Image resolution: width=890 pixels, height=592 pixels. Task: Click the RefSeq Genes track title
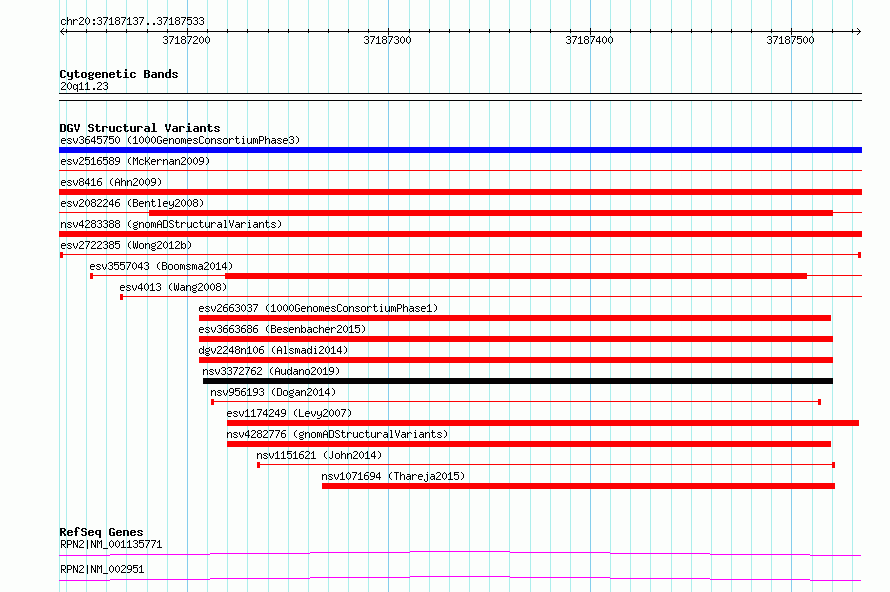(101, 532)
